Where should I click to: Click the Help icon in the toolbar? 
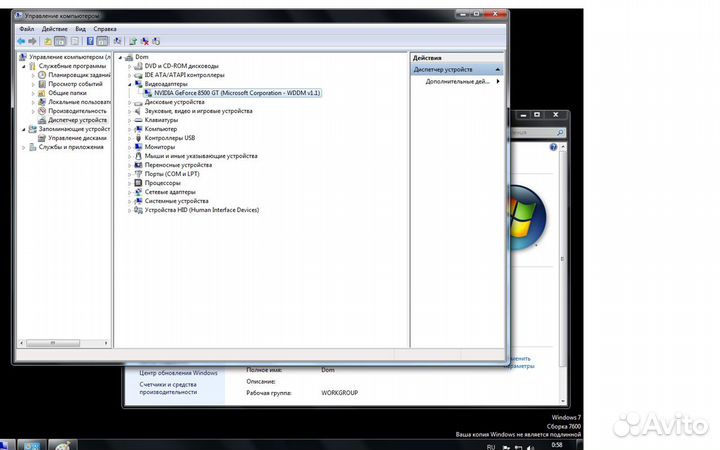click(89, 41)
